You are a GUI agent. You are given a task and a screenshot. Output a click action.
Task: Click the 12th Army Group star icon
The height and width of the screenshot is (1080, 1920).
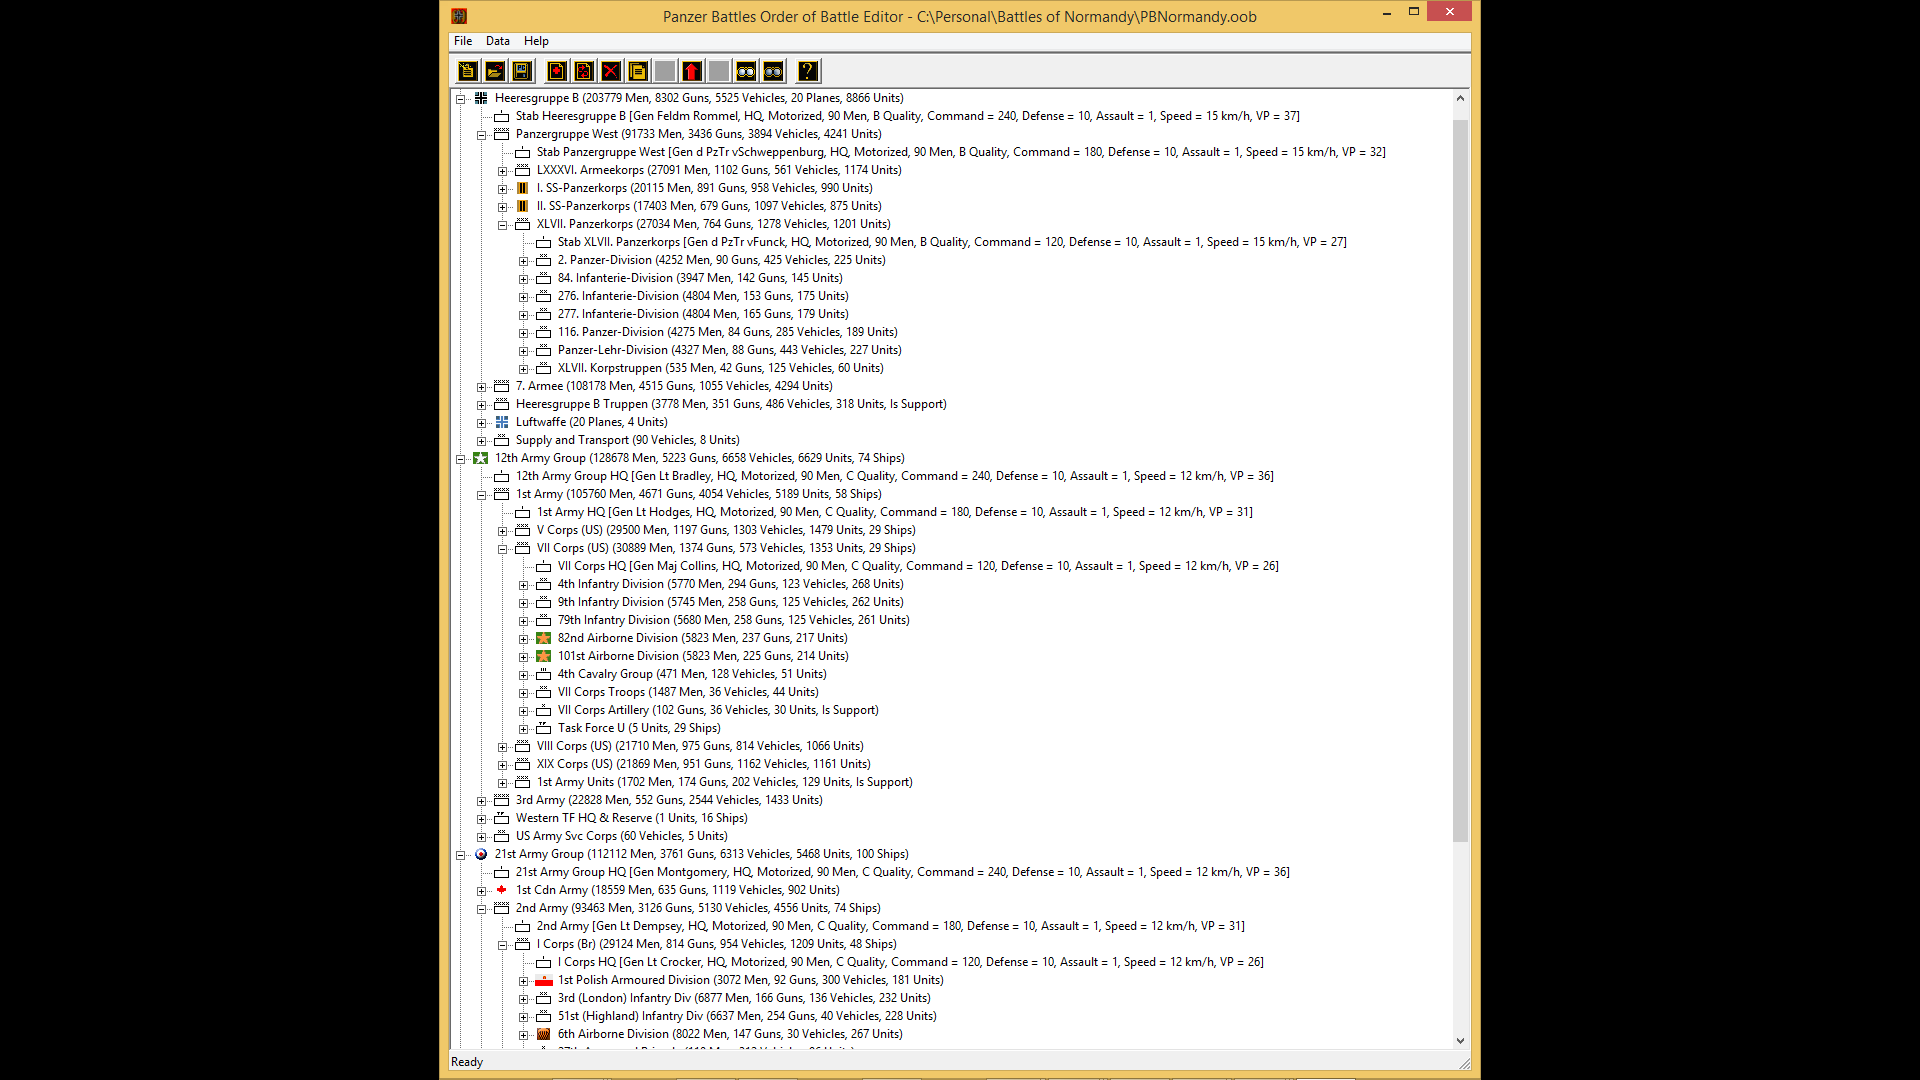coord(481,458)
